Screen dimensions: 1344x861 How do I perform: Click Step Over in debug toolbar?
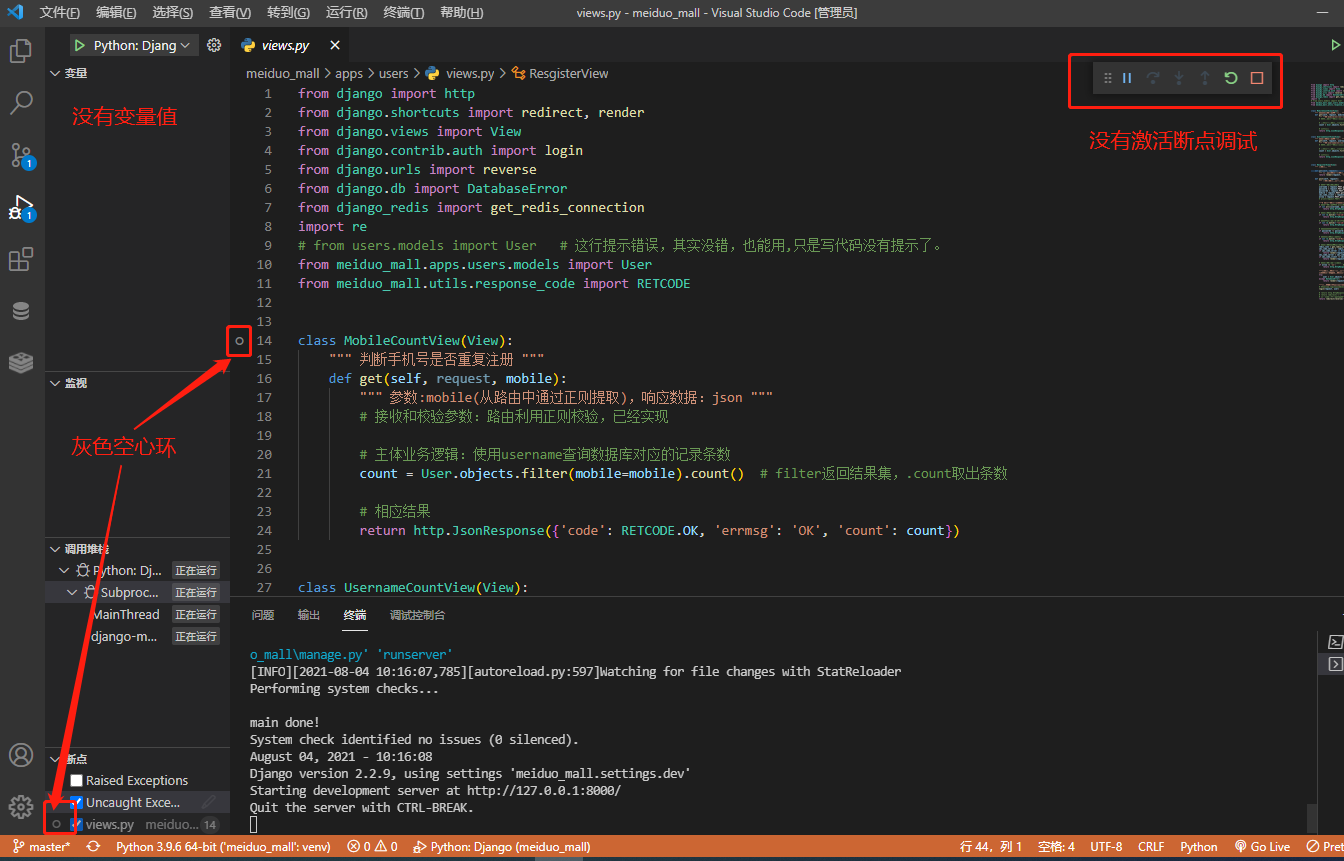(1153, 78)
